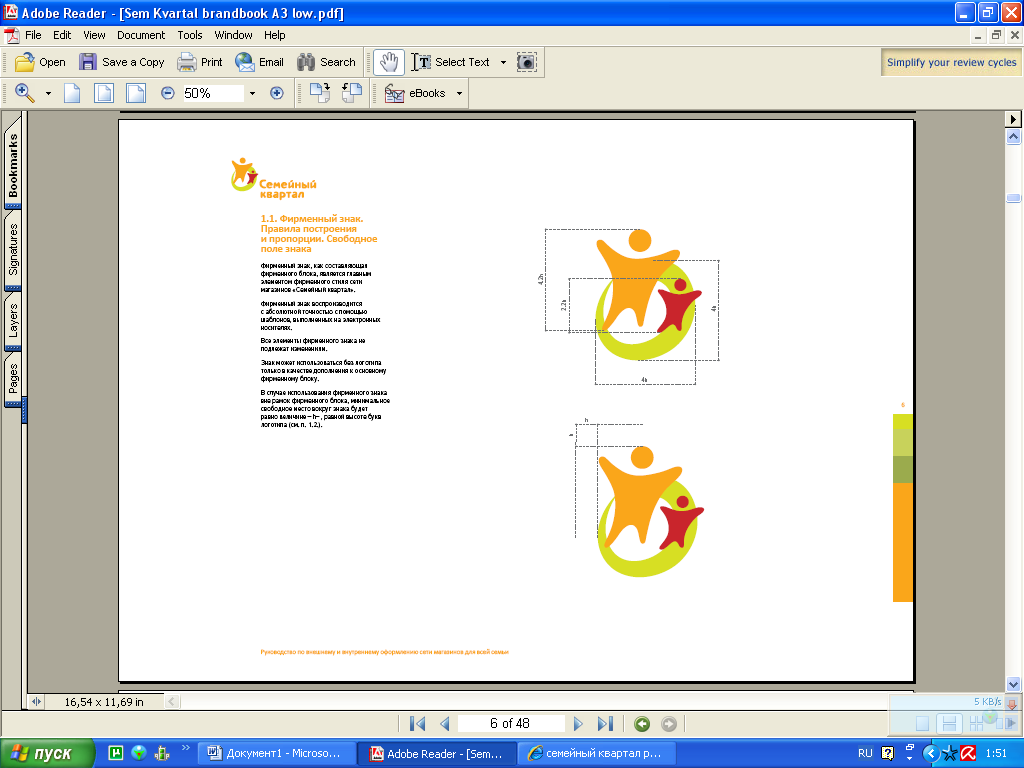Open the Windows Start 'пуск' button
The image size is (1024, 768).
pyautogui.click(x=47, y=753)
